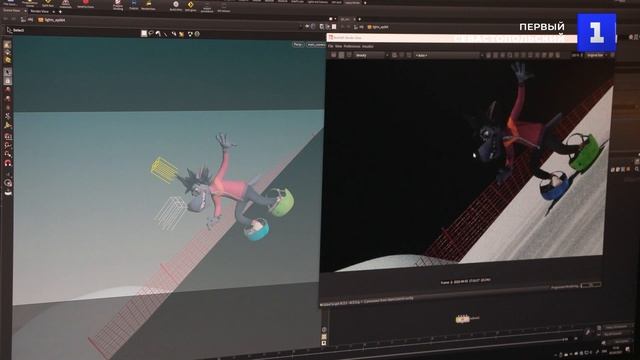The width and height of the screenshot is (640, 360).
Task: Click the yellow triangle handle icon in left toolbar
Action: click(x=8, y=125)
